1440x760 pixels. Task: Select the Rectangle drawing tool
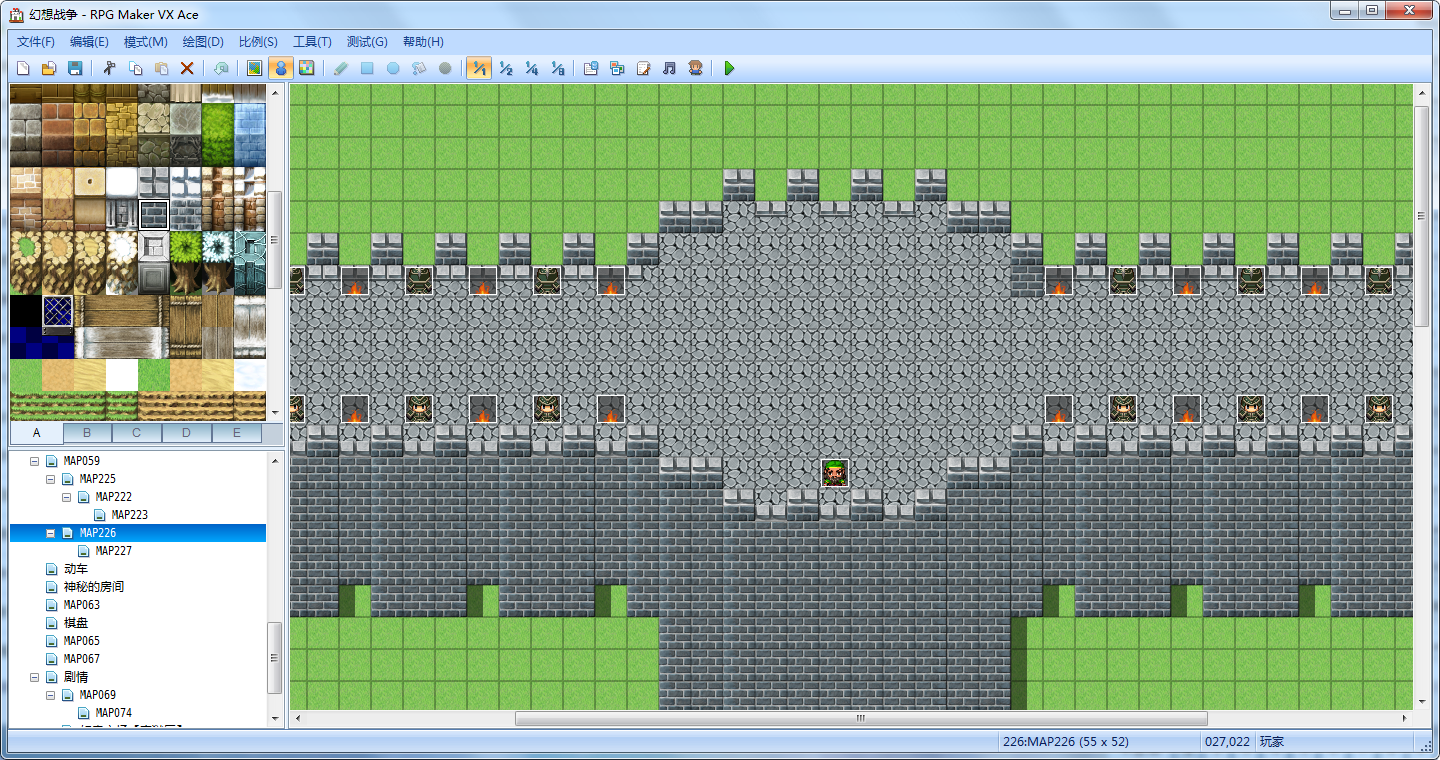(367, 68)
